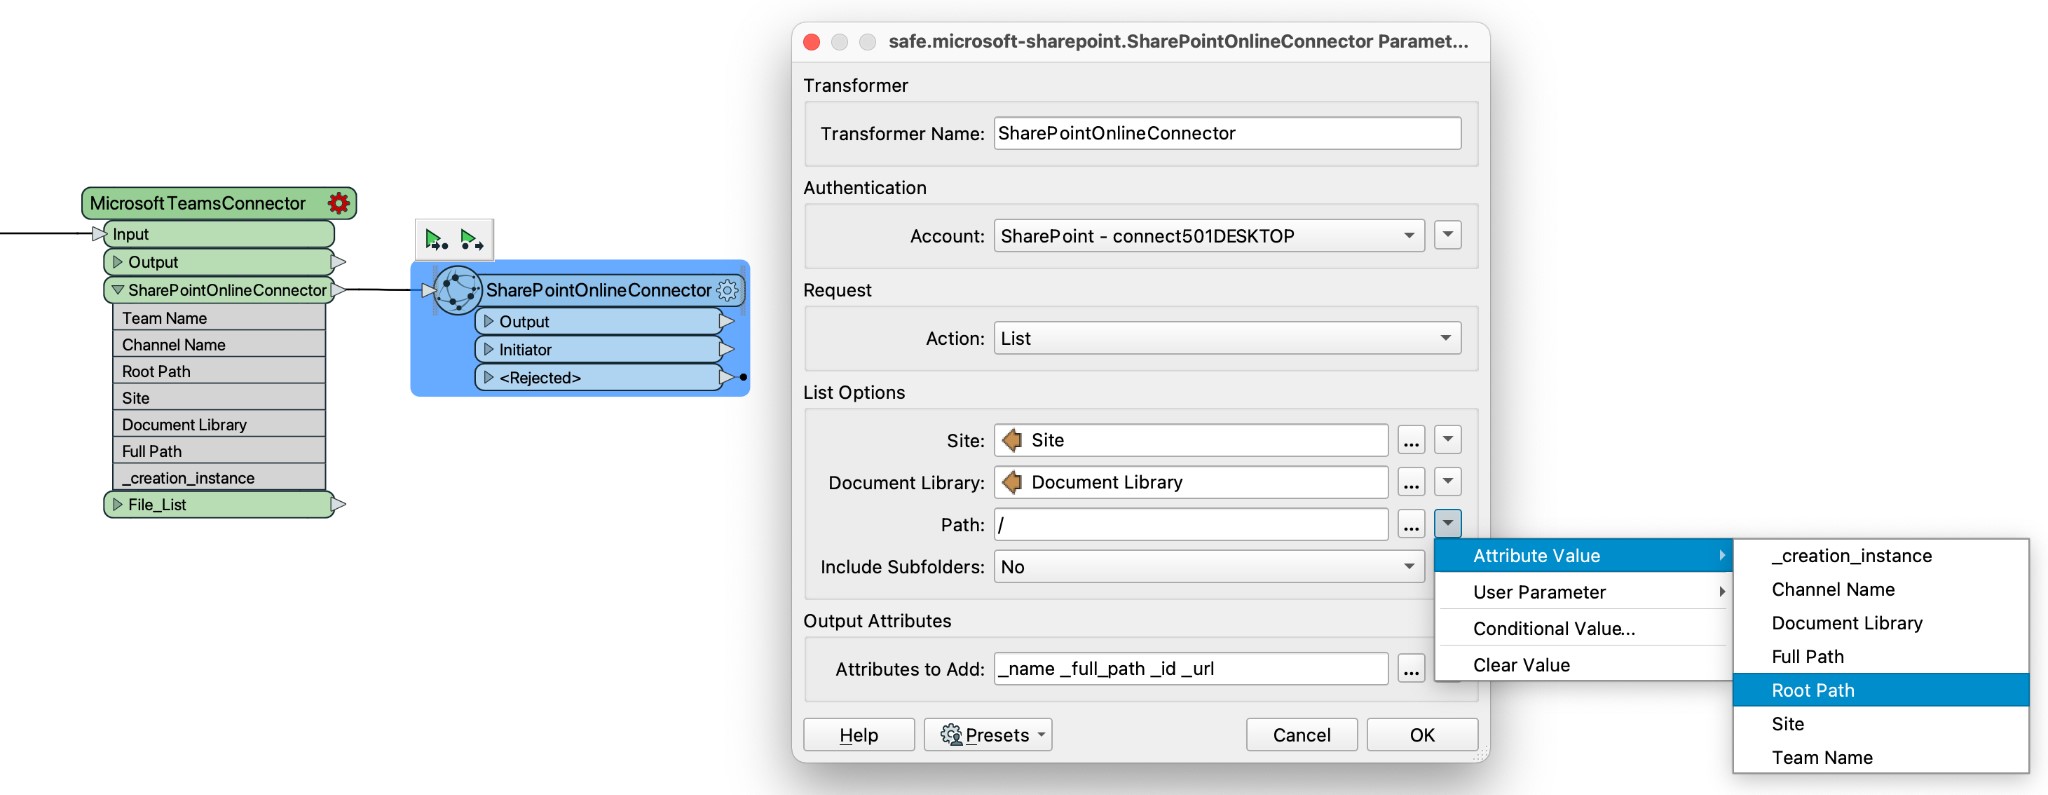The width and height of the screenshot is (2048, 795).
Task: Select Channel Name attribute on canvas transformer
Action: pos(219,345)
